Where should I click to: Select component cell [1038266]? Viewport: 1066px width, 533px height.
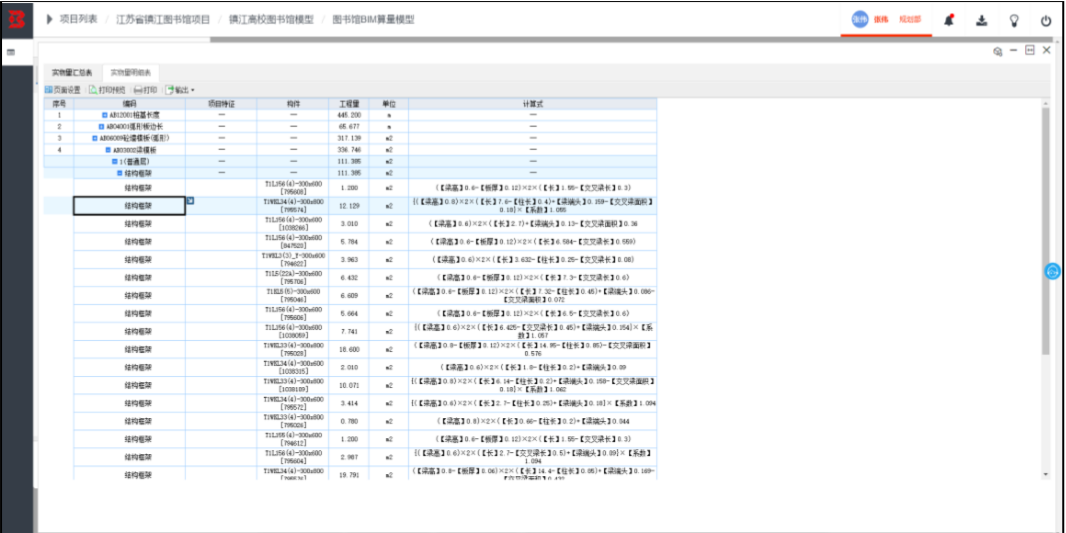pos(294,224)
